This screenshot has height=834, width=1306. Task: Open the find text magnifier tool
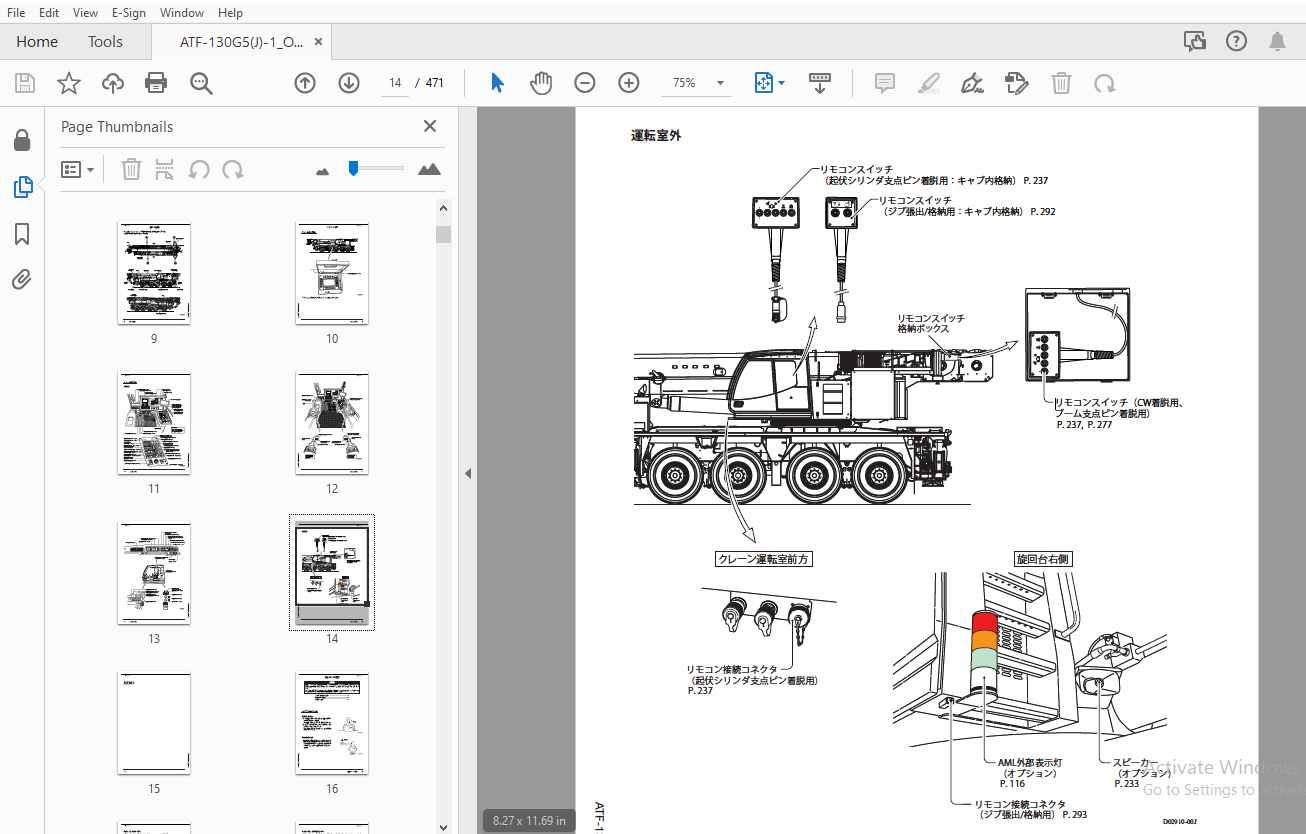coord(201,83)
